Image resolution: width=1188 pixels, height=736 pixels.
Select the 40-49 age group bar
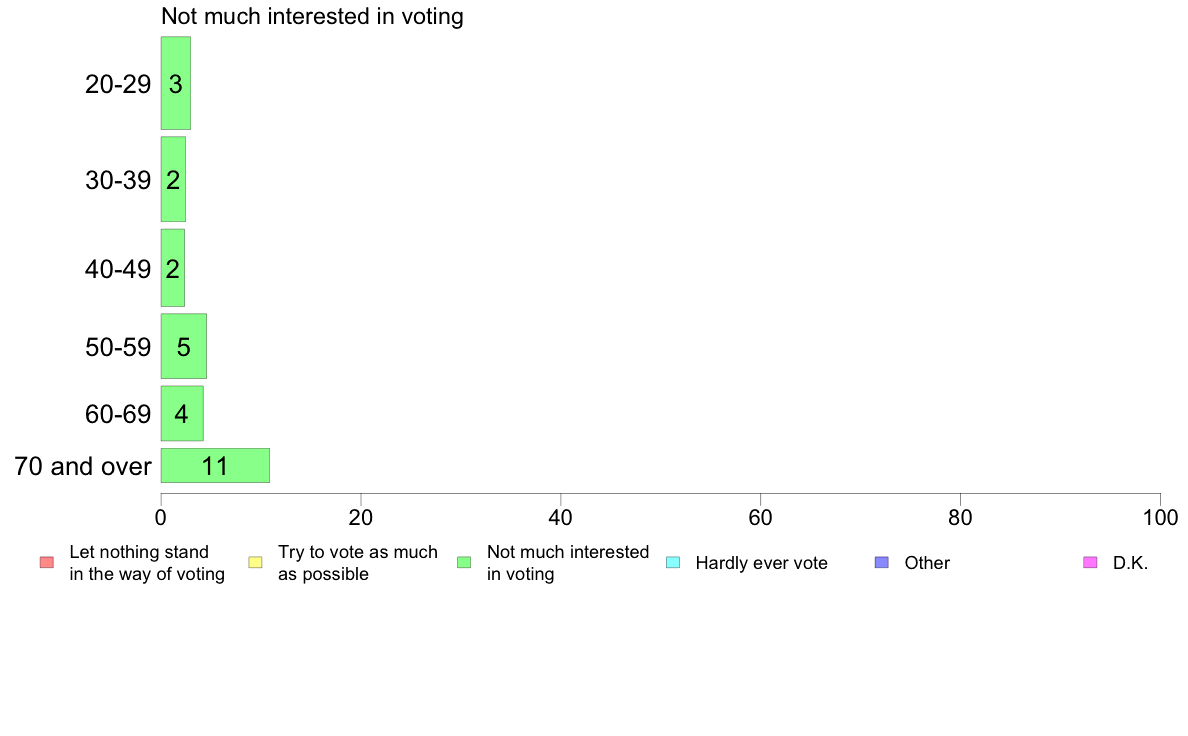(x=173, y=268)
